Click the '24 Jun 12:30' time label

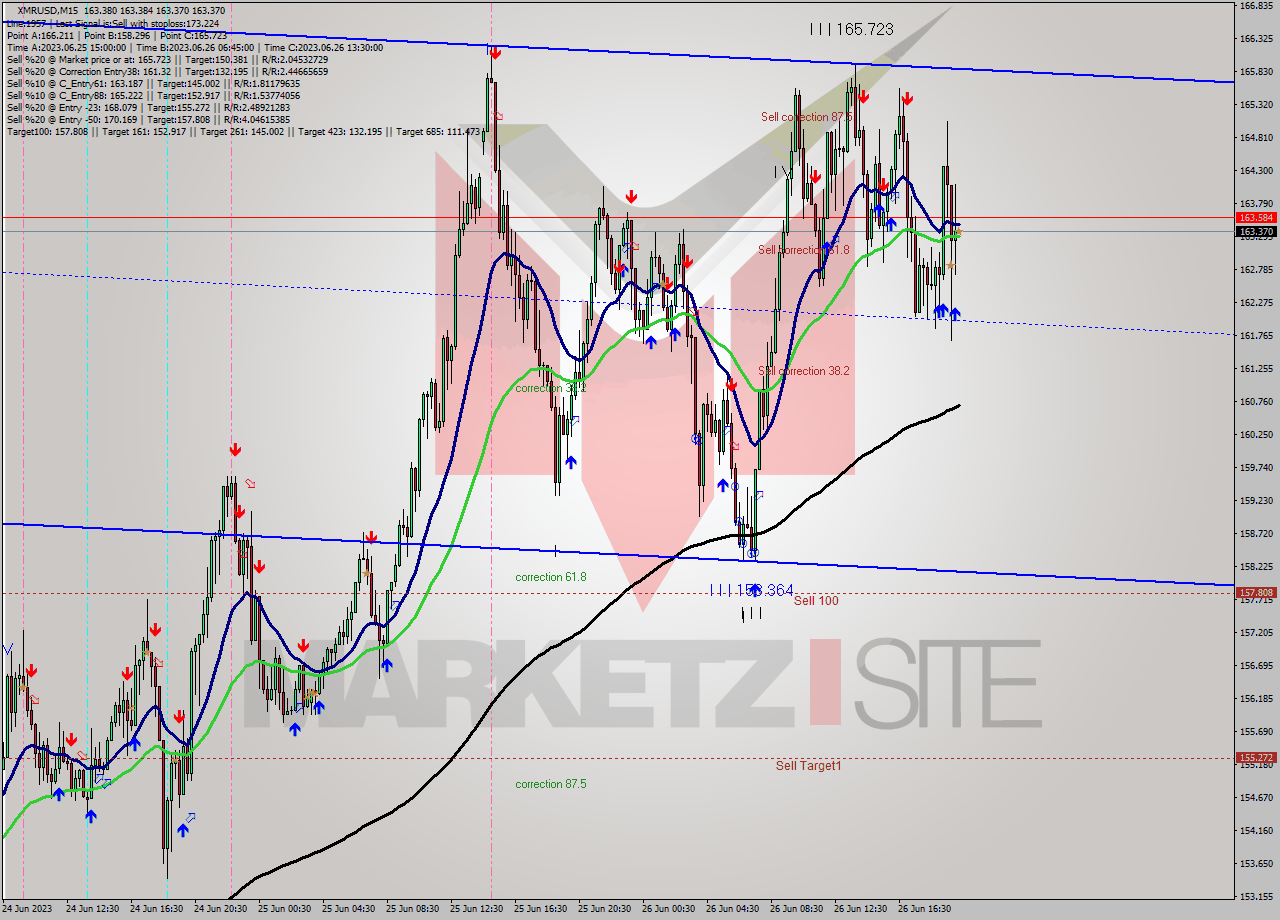[92, 909]
